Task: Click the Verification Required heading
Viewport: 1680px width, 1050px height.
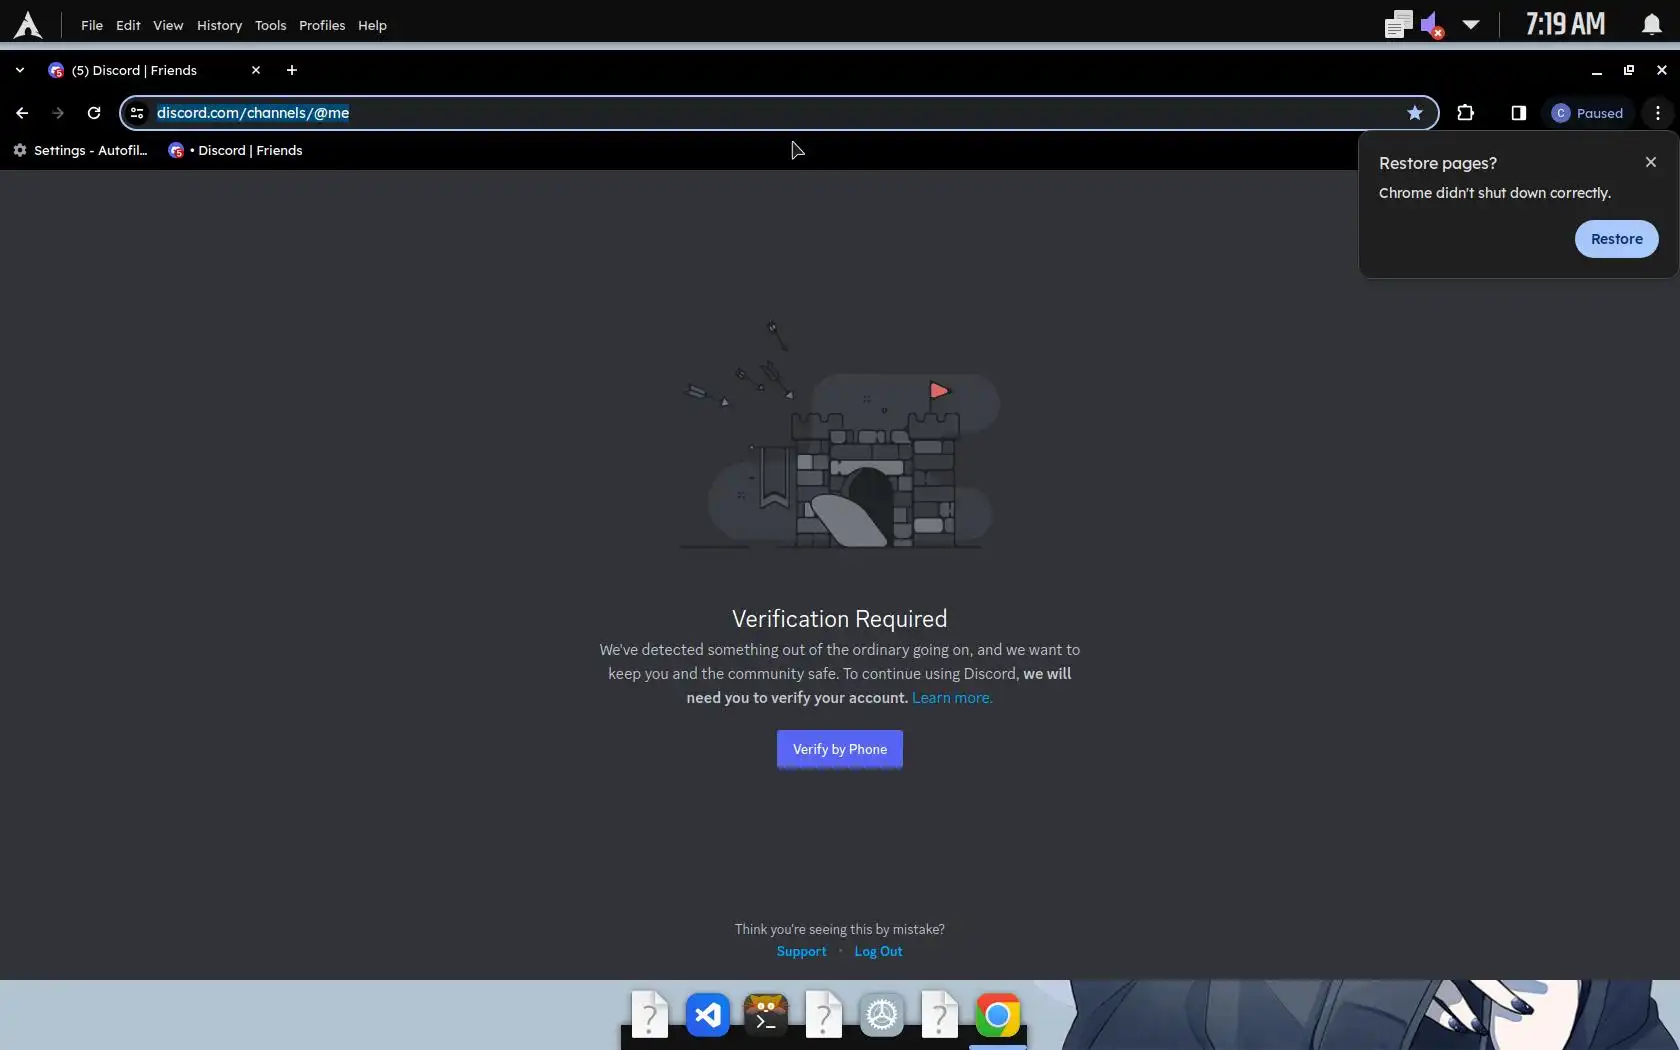Action: [839, 619]
